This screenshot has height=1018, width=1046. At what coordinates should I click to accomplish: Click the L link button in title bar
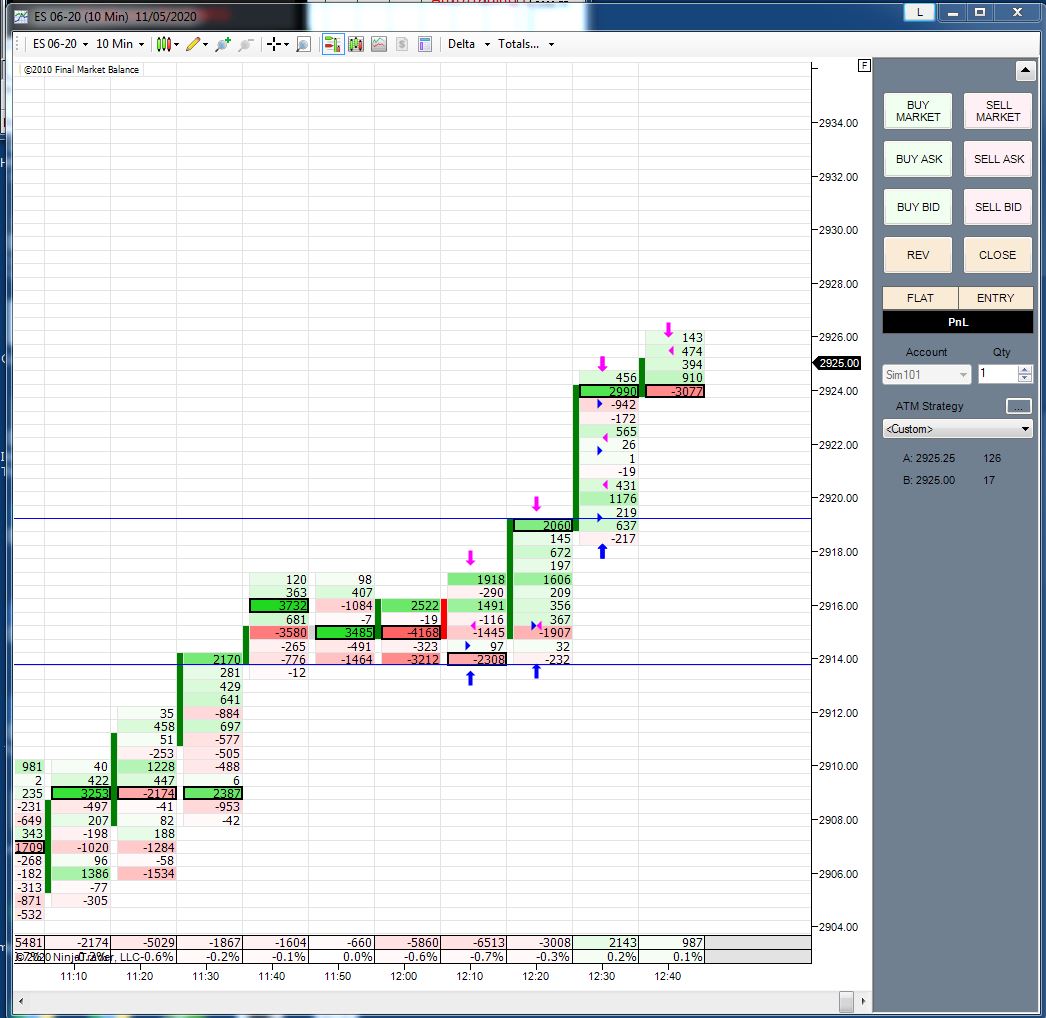(919, 12)
